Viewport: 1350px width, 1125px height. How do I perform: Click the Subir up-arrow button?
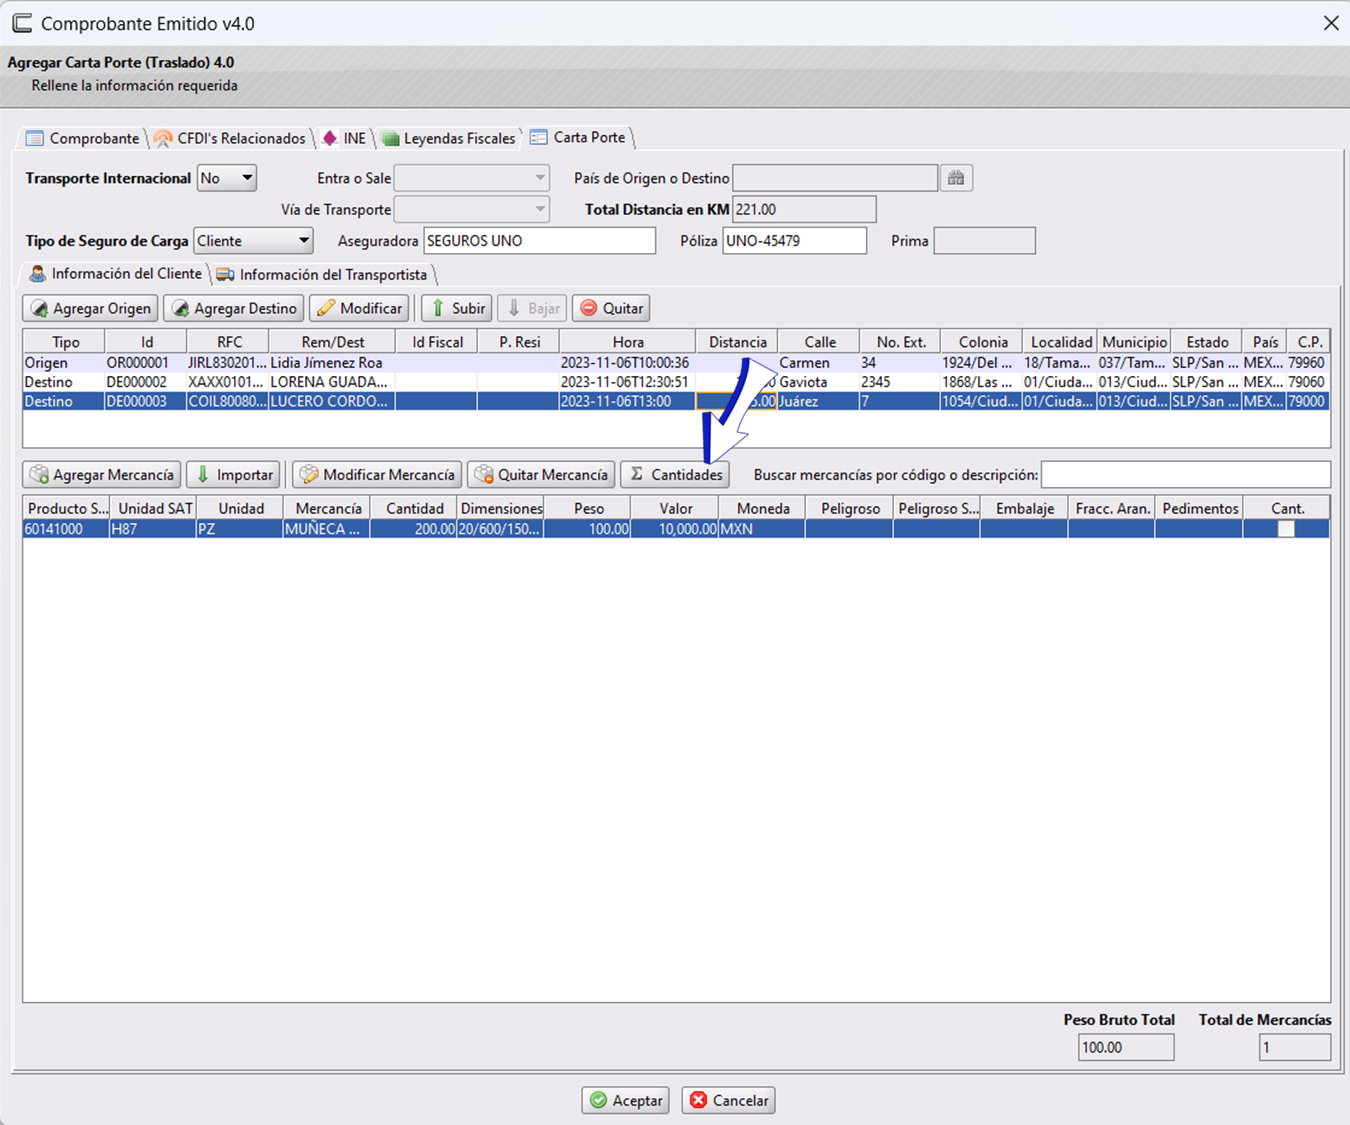[x=457, y=308]
